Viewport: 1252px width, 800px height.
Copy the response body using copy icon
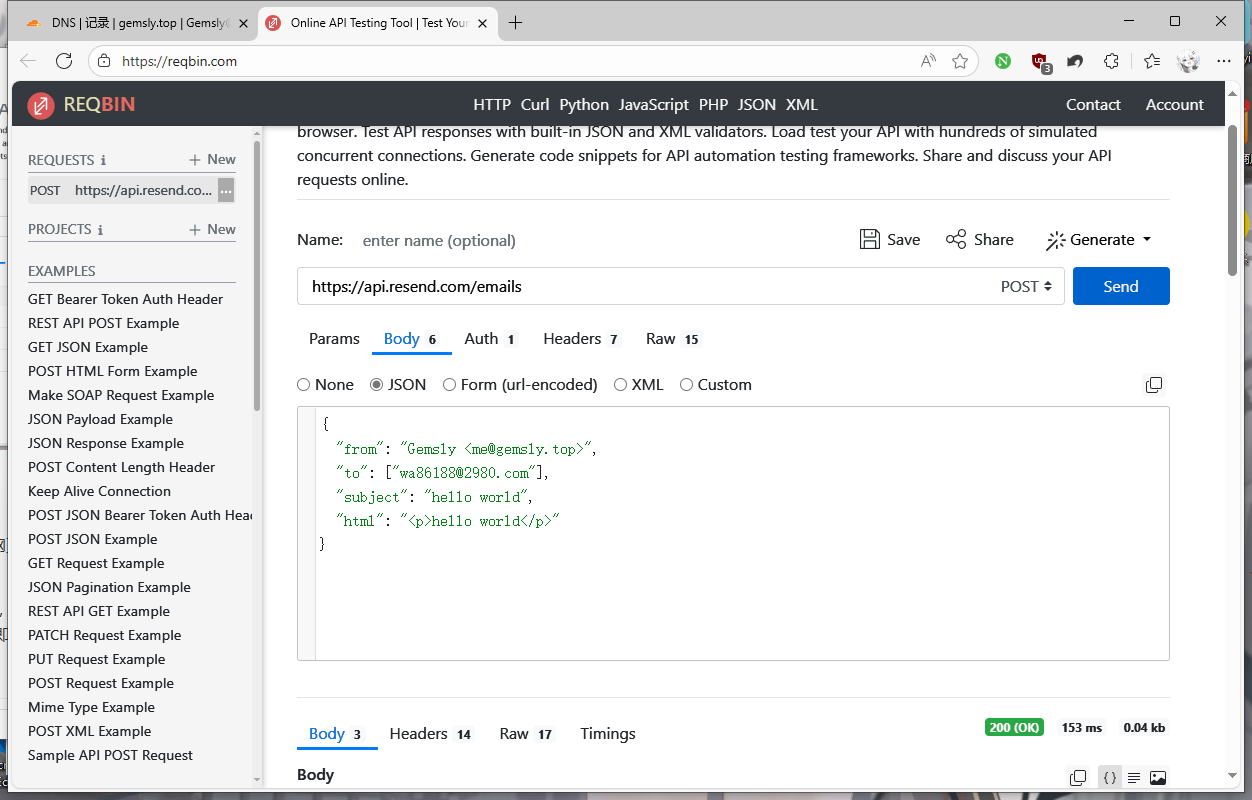pos(1078,777)
